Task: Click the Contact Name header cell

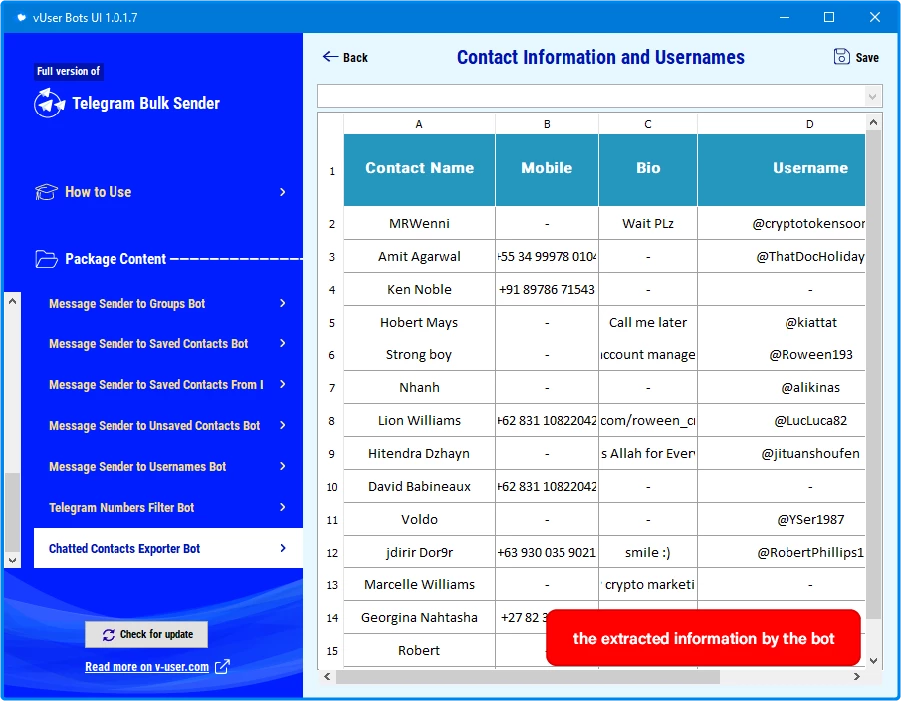Action: (x=419, y=170)
